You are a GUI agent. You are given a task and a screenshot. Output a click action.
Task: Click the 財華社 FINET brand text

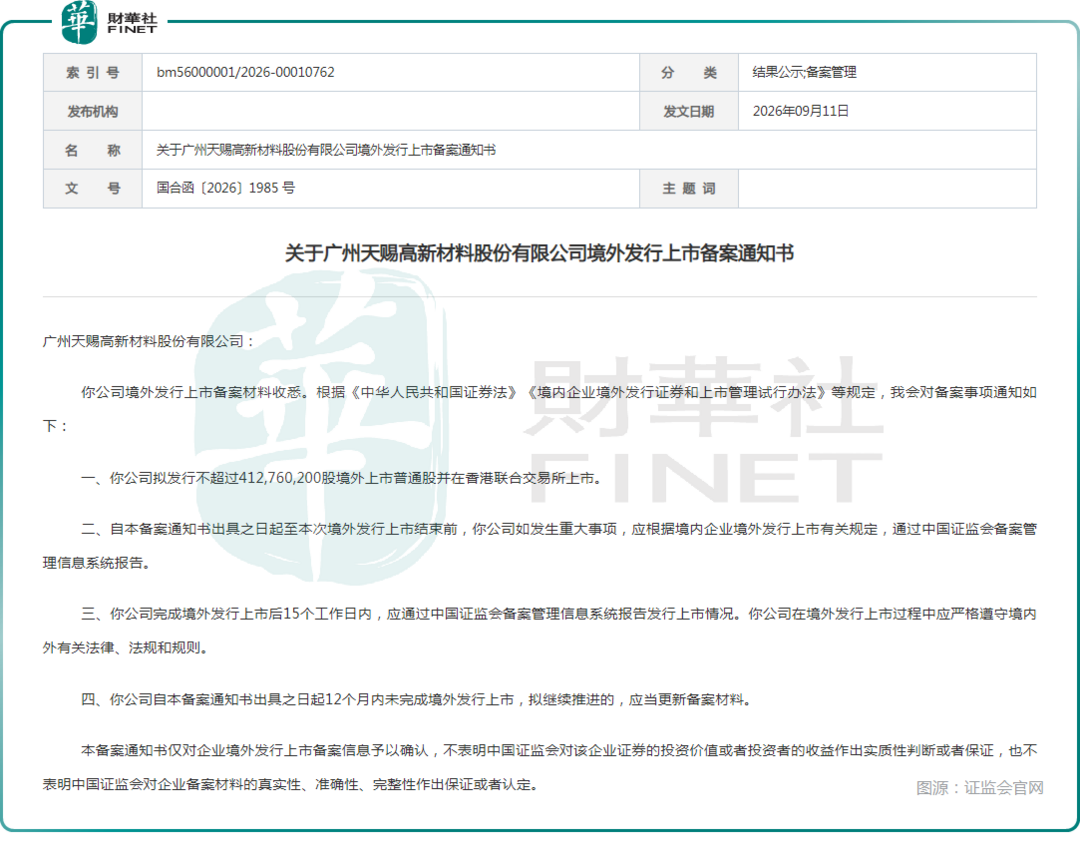click(x=132, y=23)
